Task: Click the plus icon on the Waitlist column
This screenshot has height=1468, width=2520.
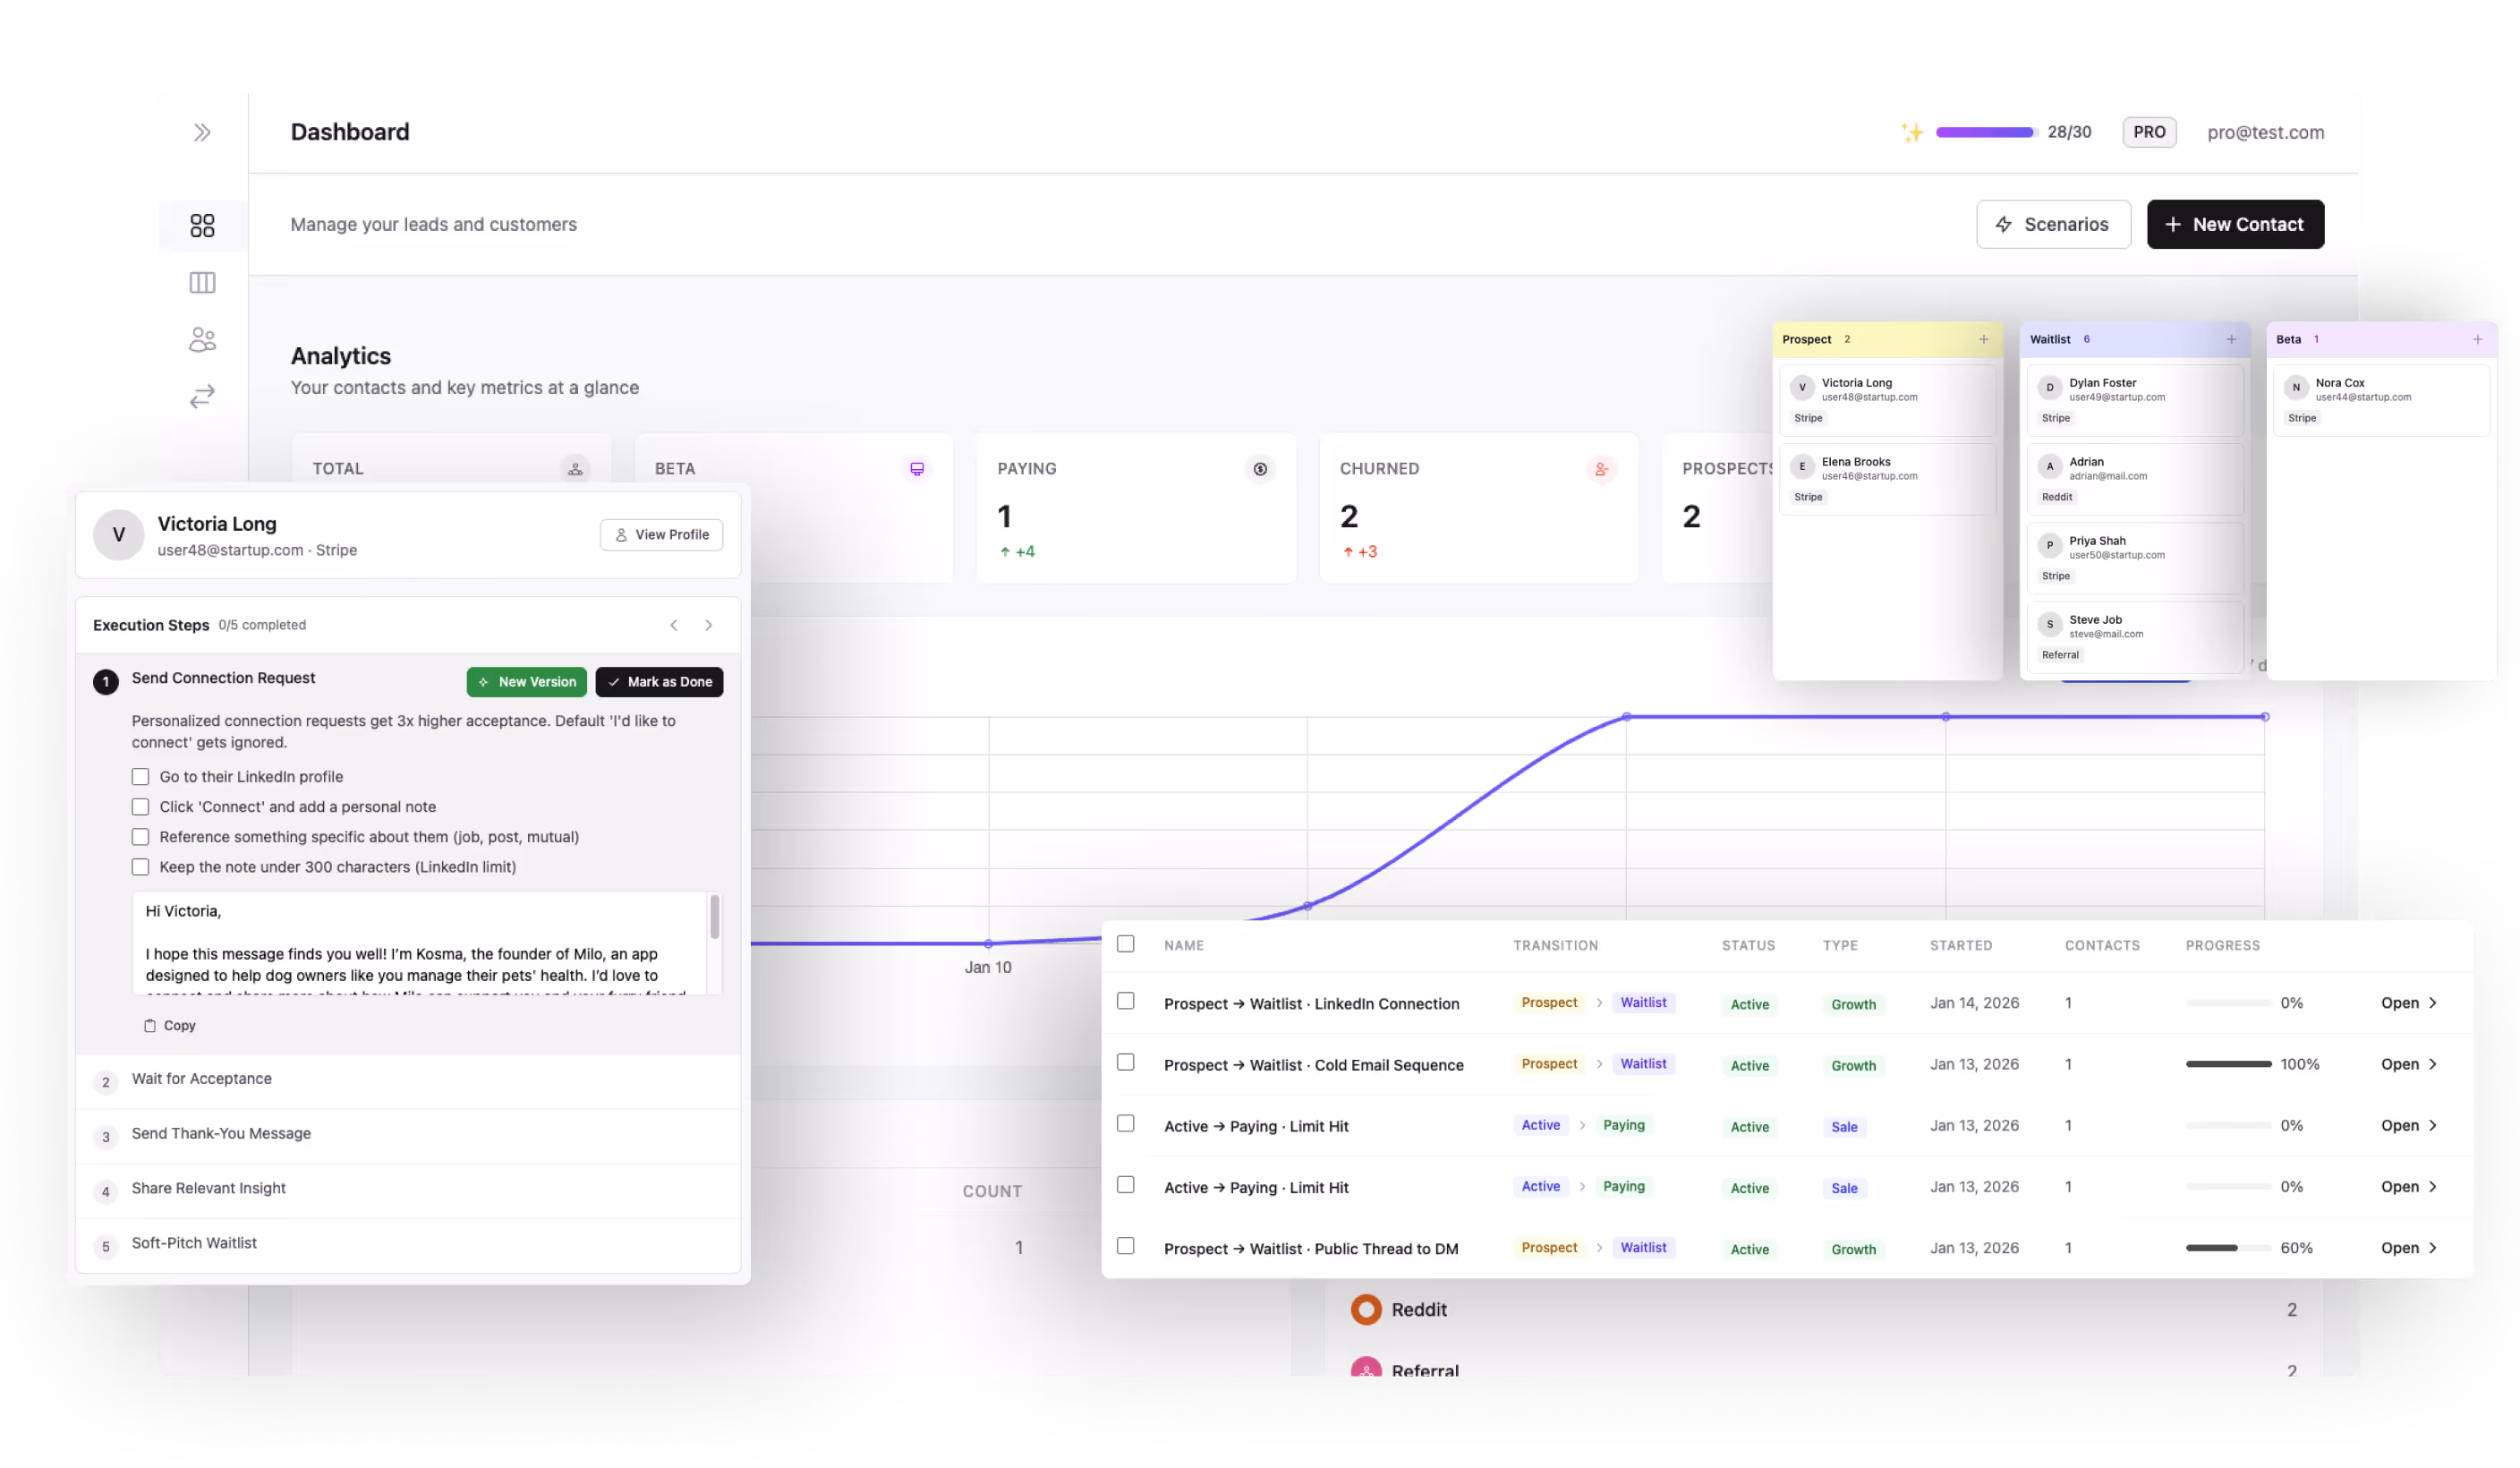Action: click(x=2231, y=339)
